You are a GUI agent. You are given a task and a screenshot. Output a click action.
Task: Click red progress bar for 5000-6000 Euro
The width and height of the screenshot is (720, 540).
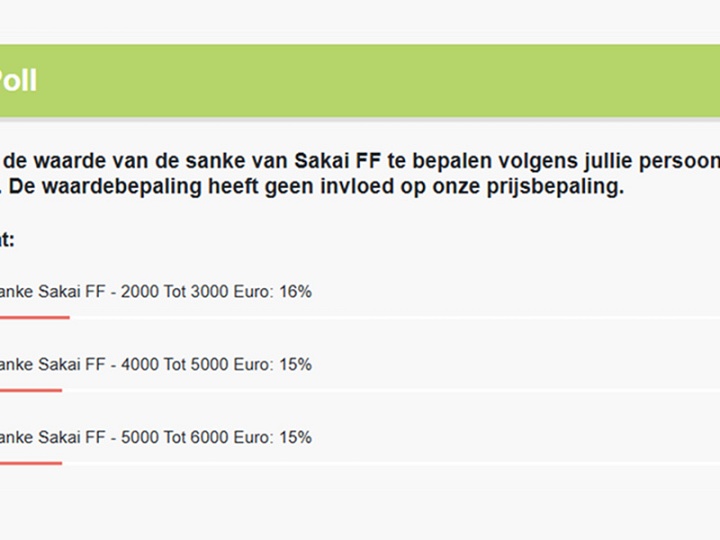30,463
